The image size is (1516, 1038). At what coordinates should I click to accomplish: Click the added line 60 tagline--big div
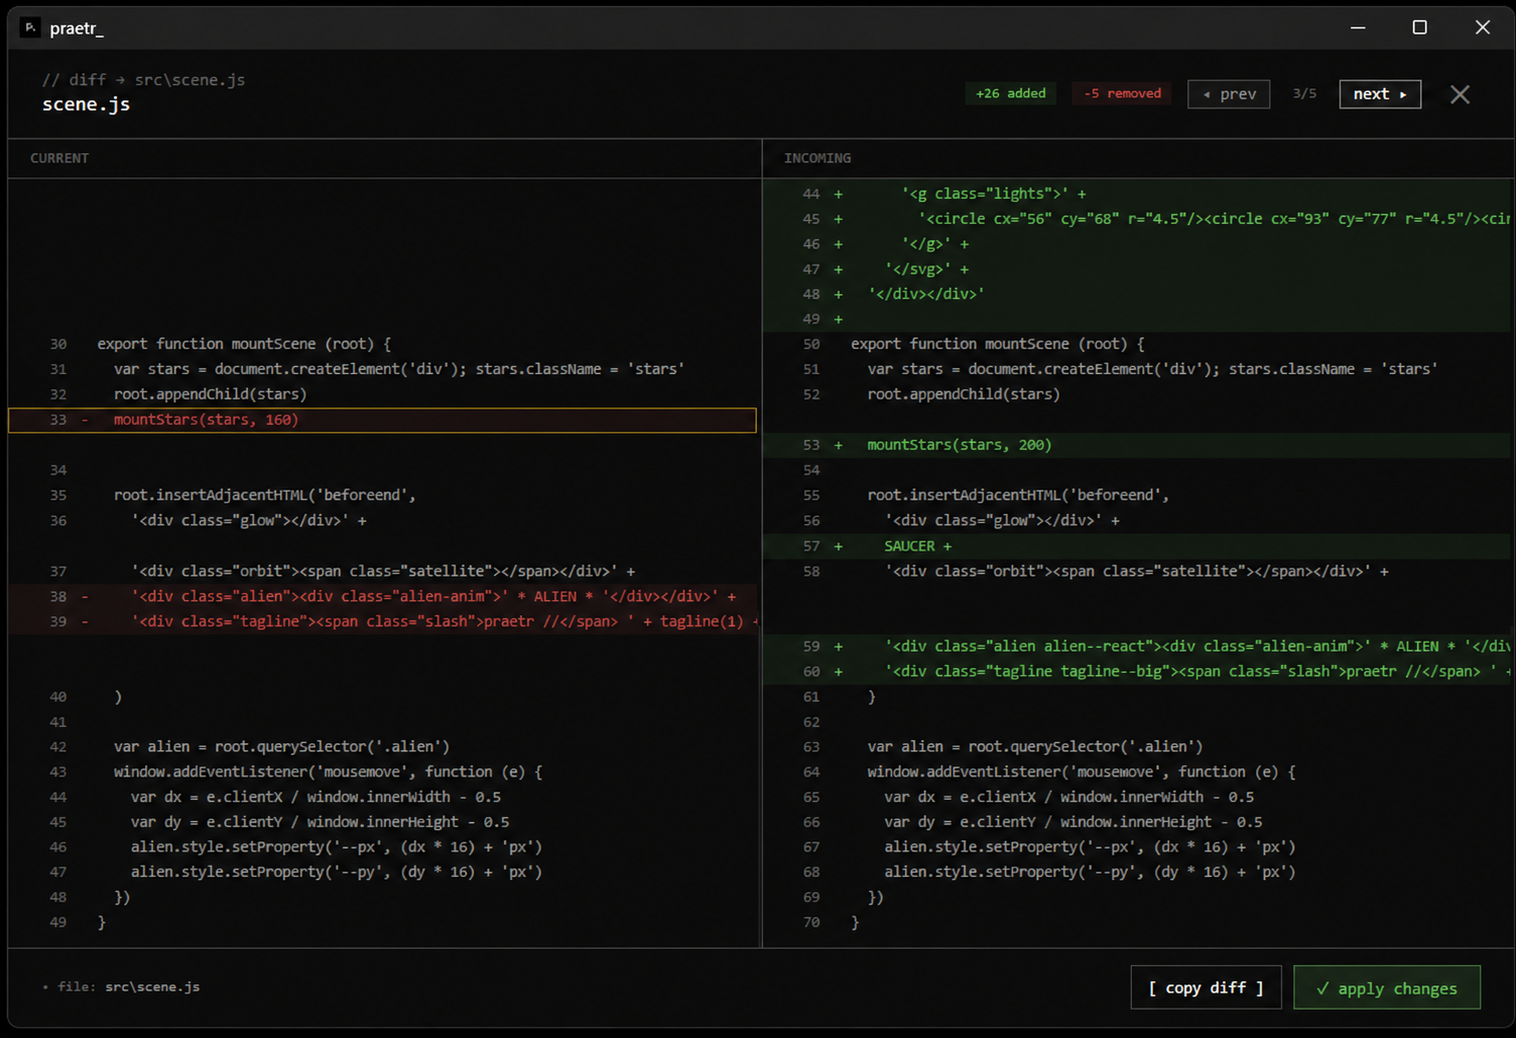click(1138, 671)
